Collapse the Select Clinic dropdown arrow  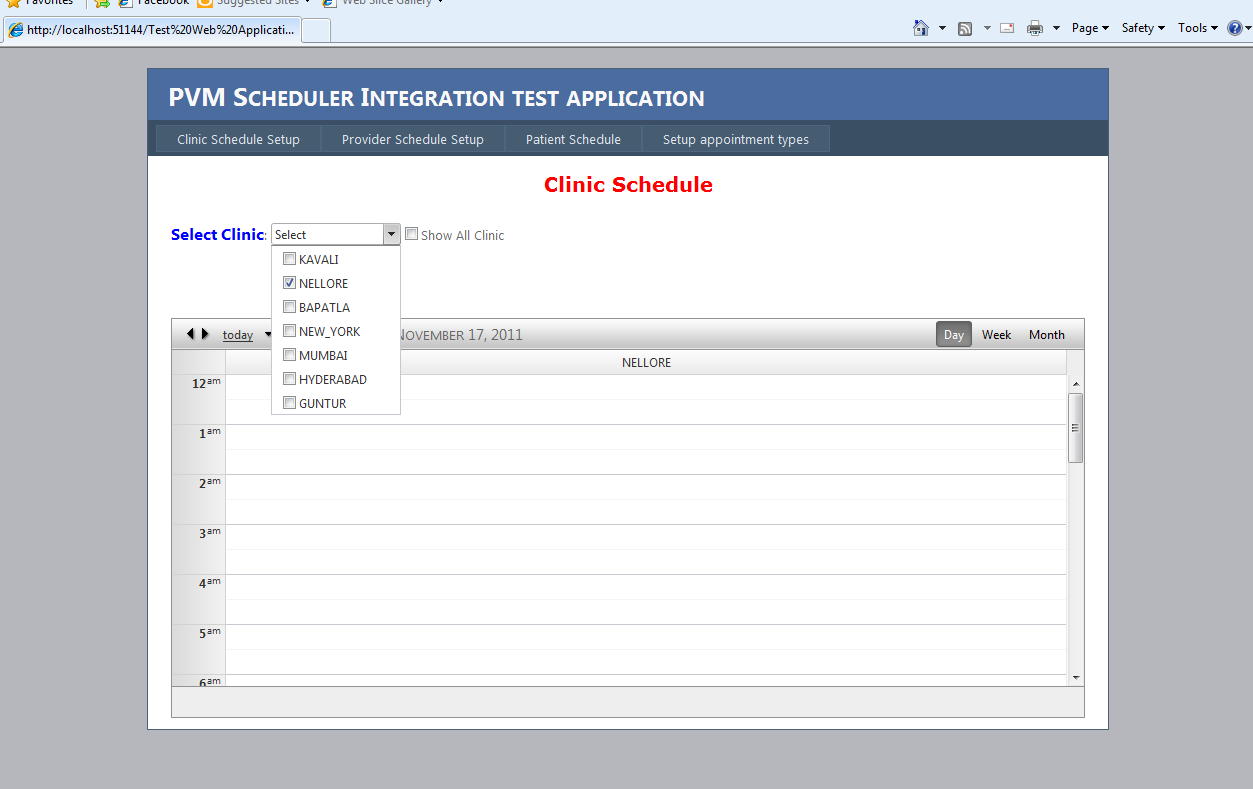click(391, 234)
